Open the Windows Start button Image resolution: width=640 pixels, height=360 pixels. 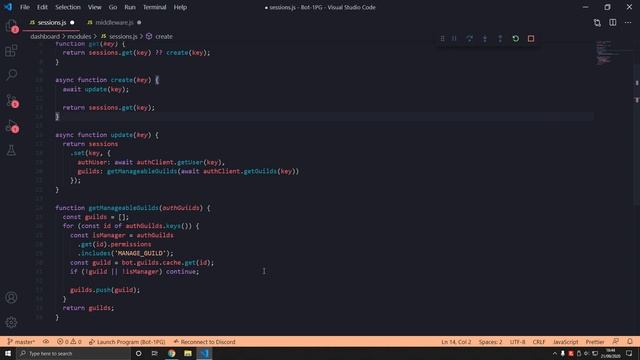point(8,353)
